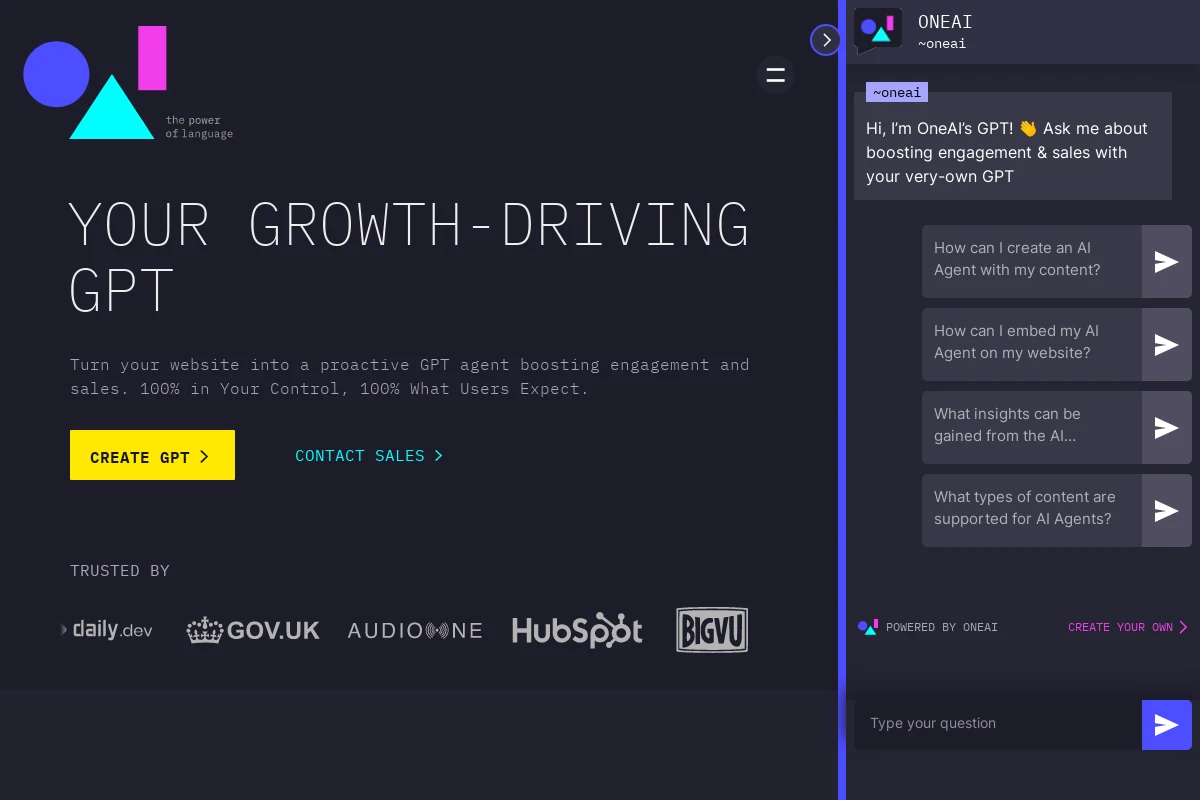Open the hamburger navigation menu

pos(775,75)
